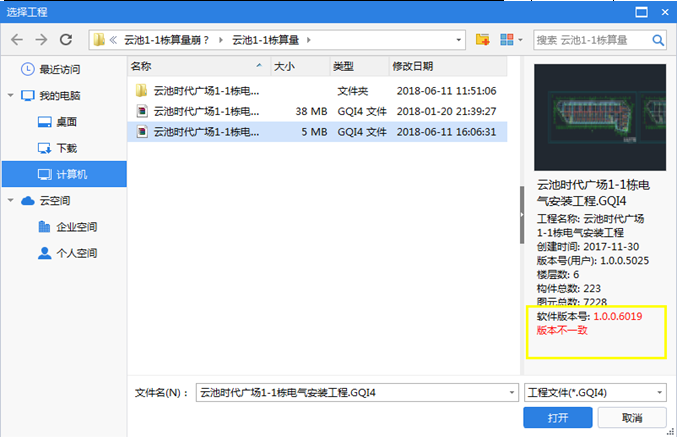Open the 工程文件(*.GQI4) file type dropdown
The width and height of the screenshot is (677, 437).
click(660, 392)
